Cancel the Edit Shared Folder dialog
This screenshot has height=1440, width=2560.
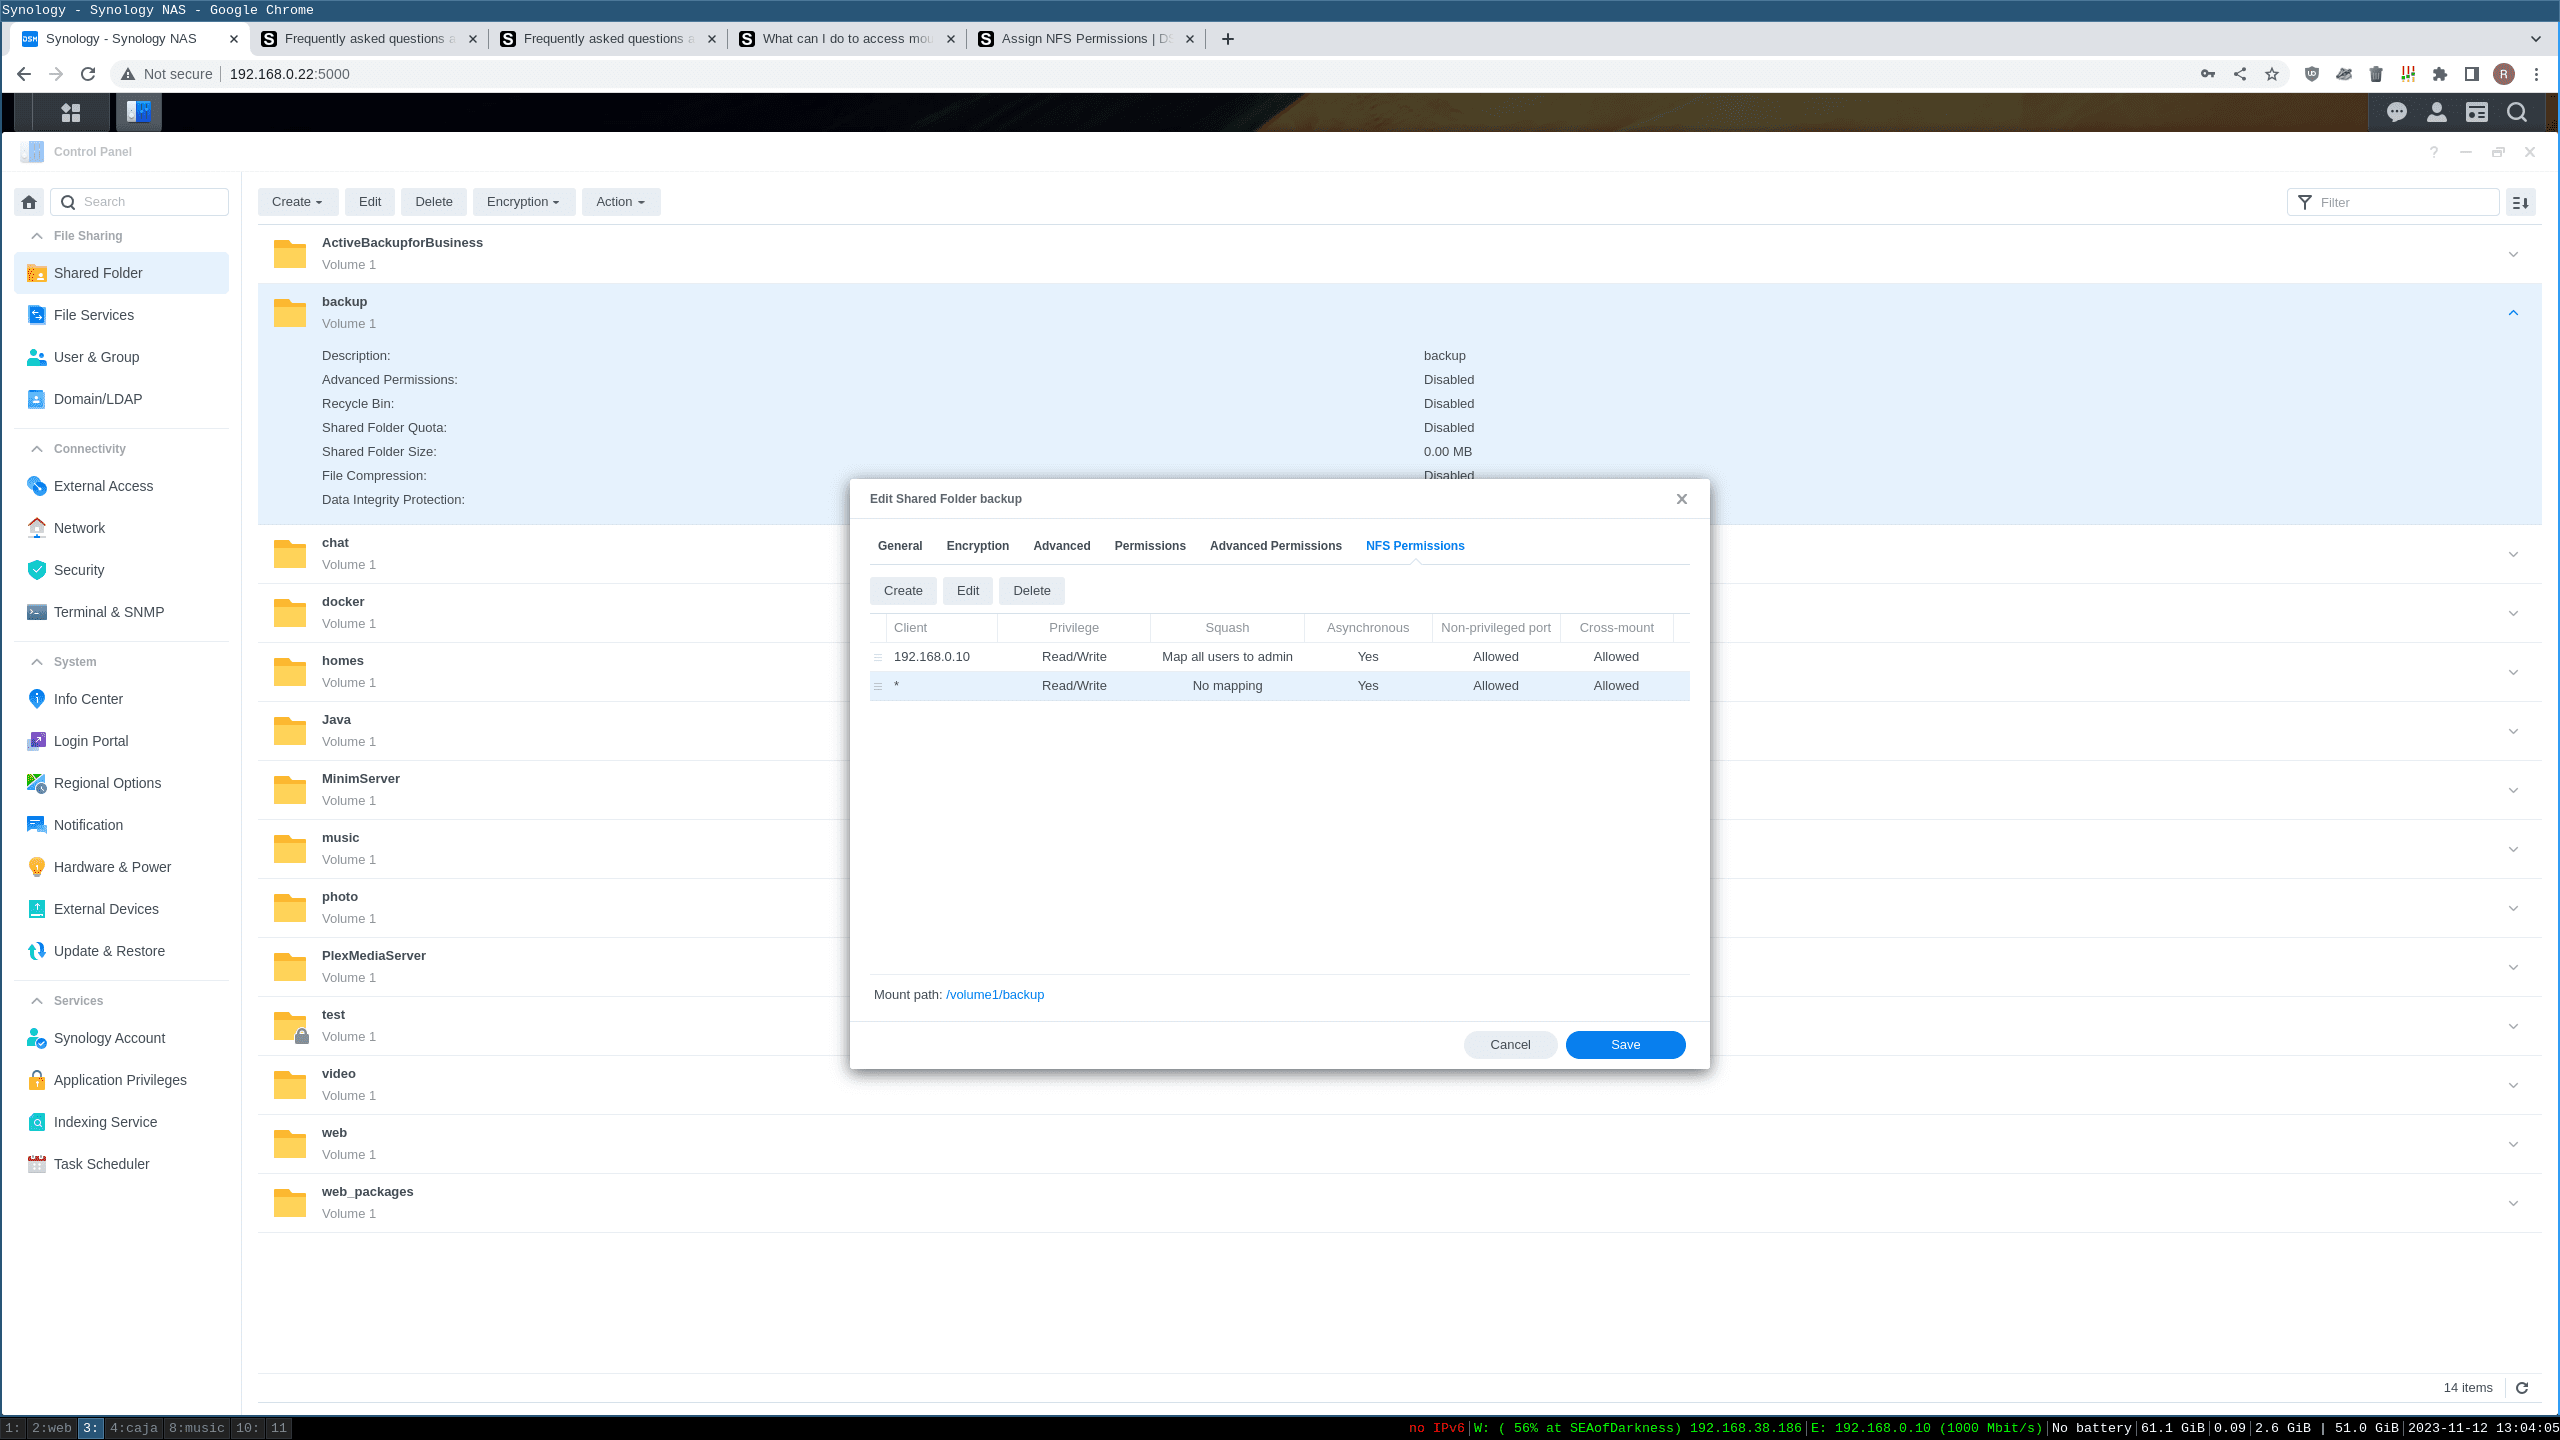pos(1510,1045)
